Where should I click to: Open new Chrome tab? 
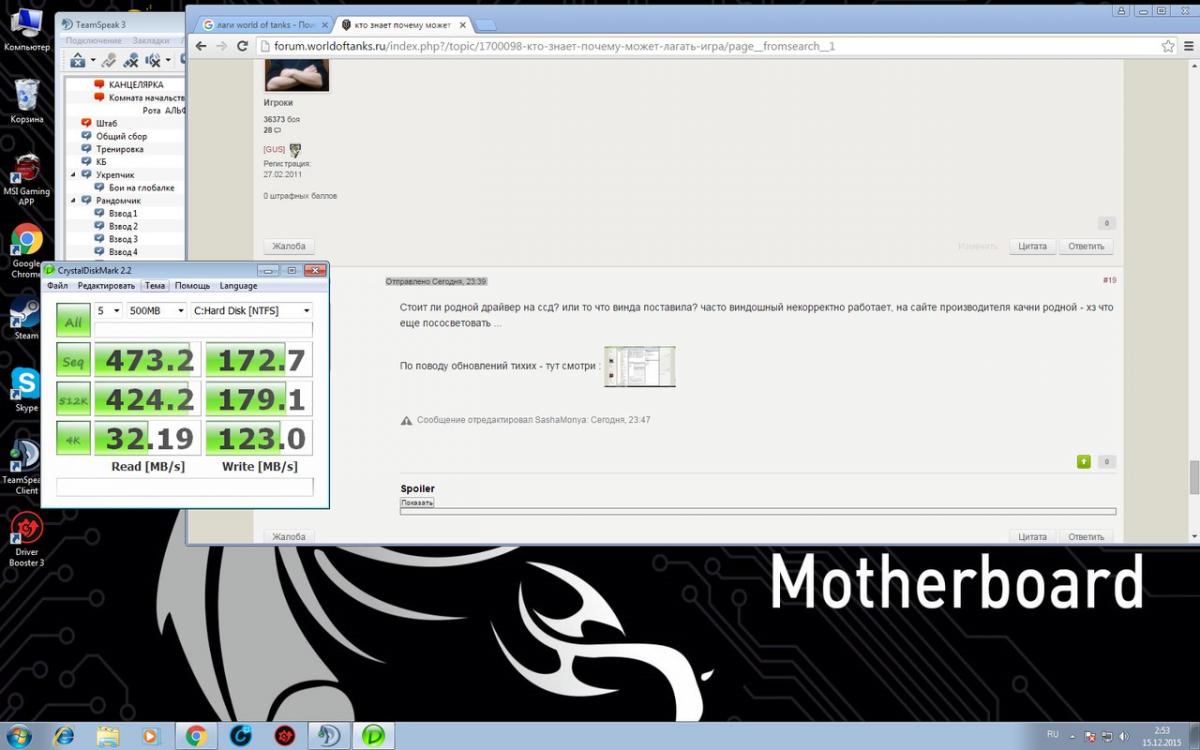click(x=485, y=25)
